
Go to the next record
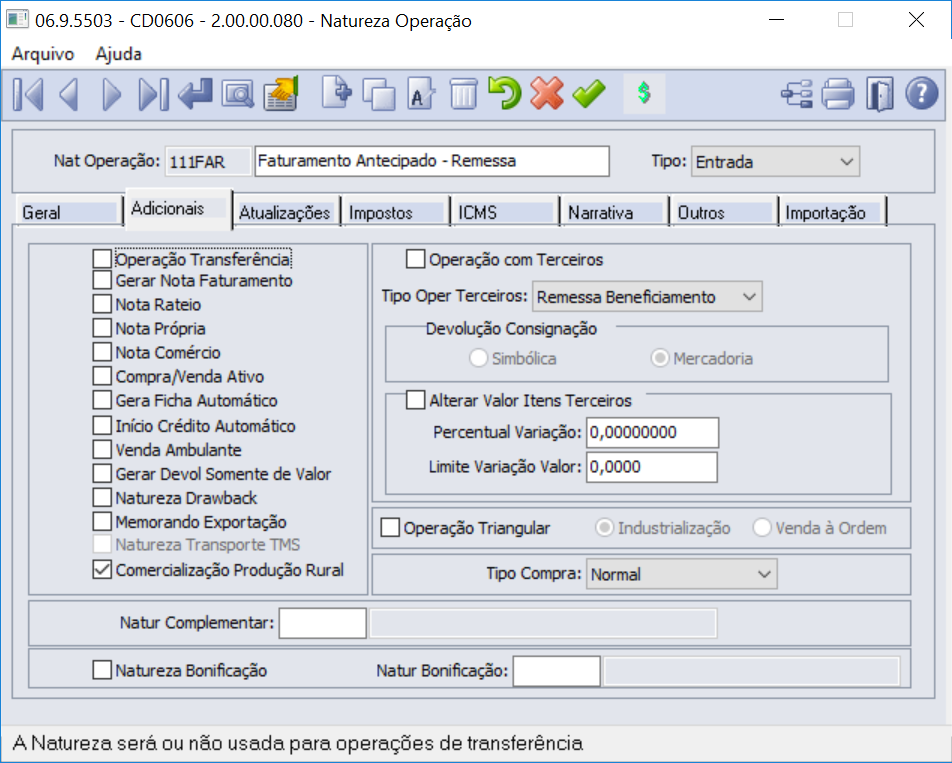coord(112,94)
